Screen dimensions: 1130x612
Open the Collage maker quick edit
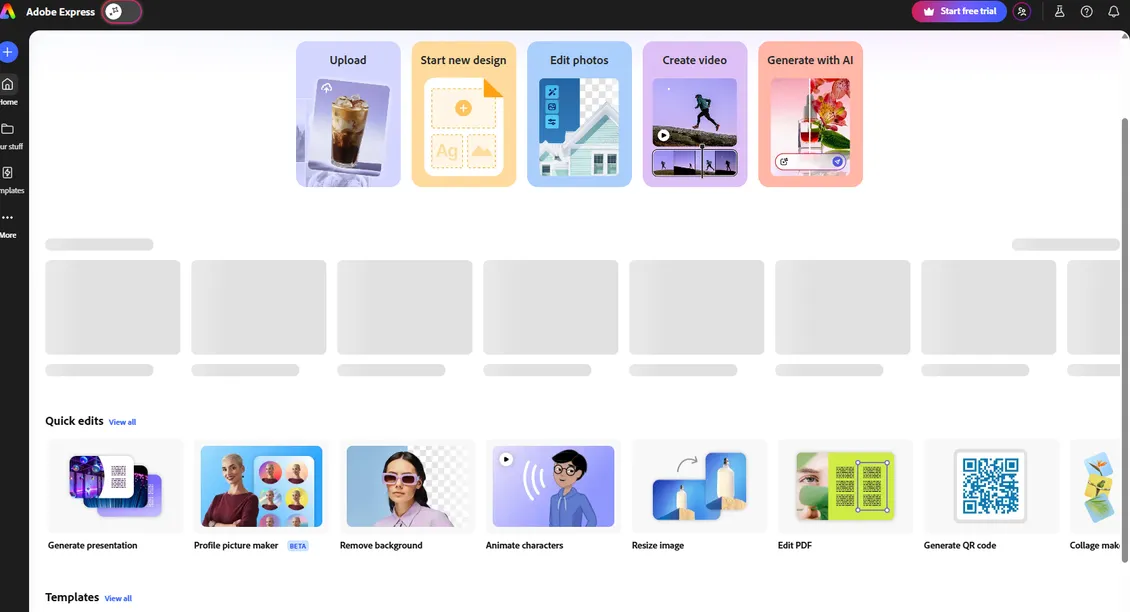tap(1094, 496)
